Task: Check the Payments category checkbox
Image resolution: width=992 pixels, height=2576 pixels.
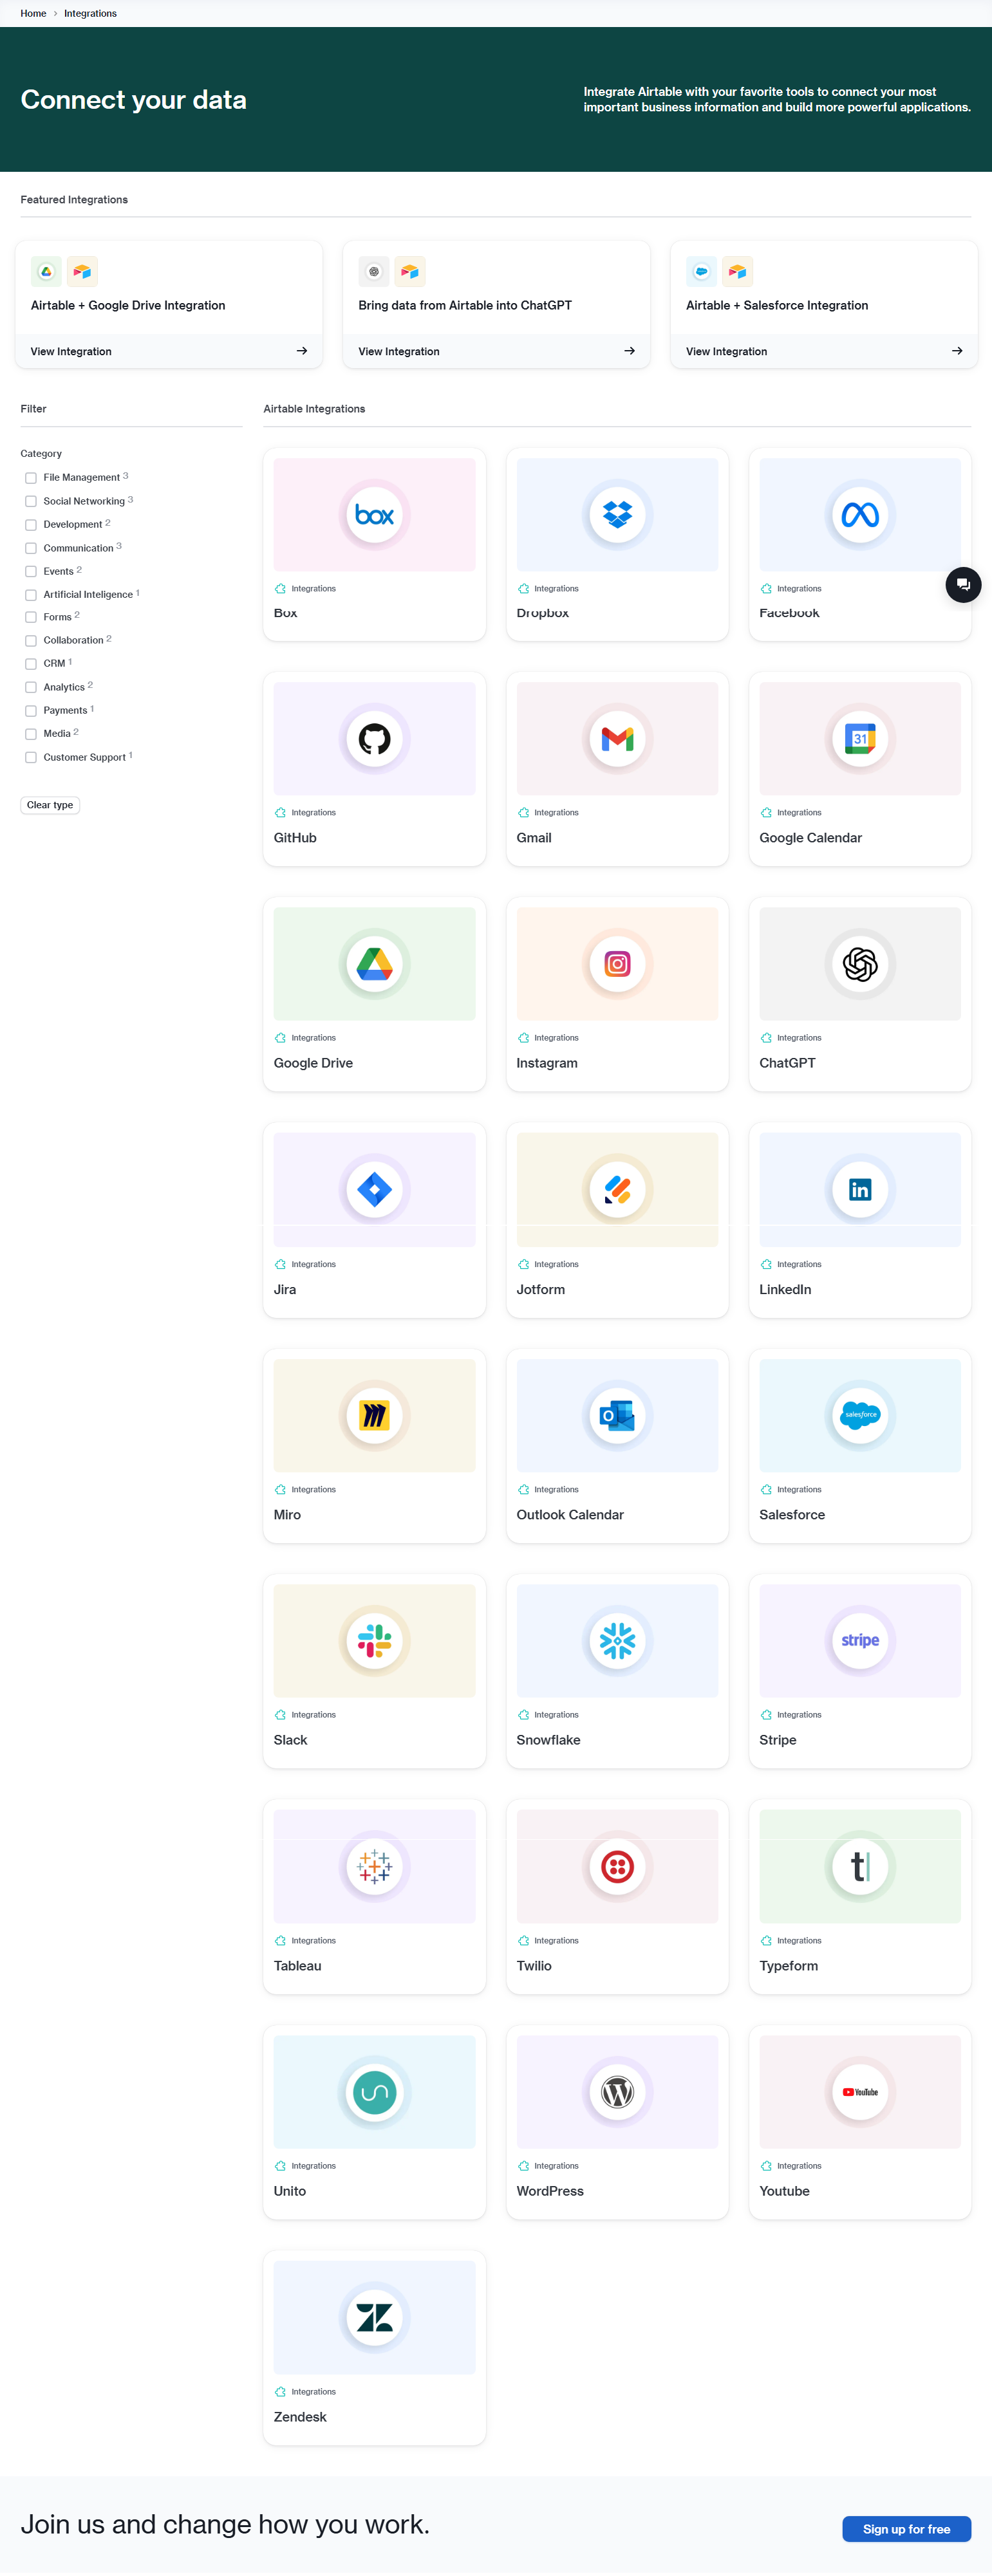Action: pos(31,711)
